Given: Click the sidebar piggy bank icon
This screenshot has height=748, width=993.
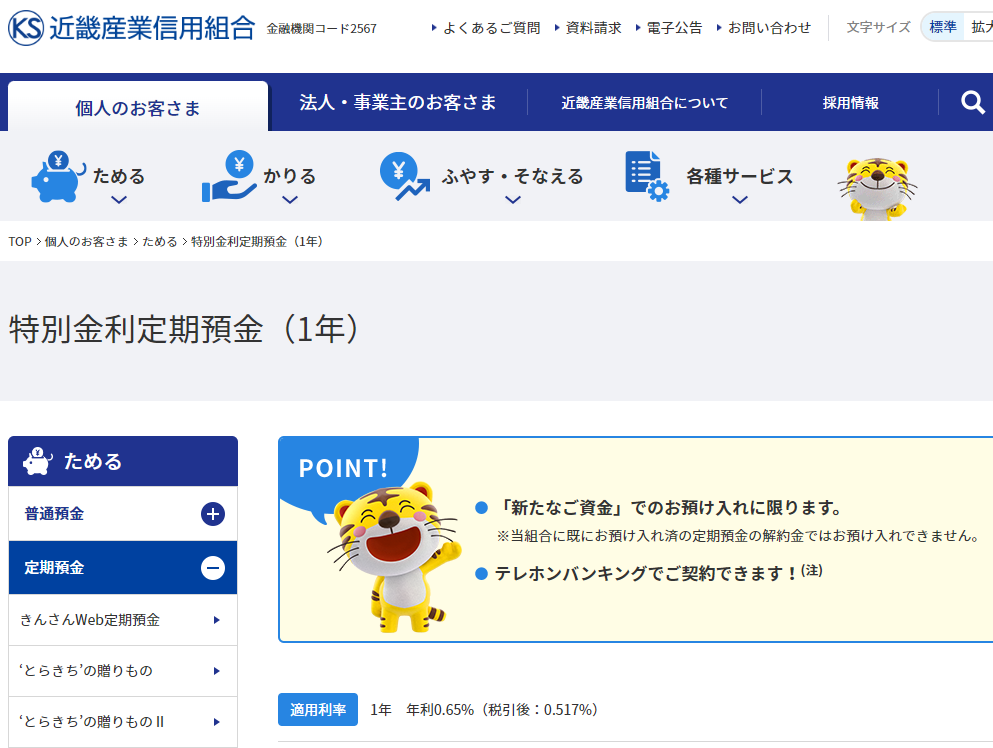Looking at the screenshot, I should 37,461.
